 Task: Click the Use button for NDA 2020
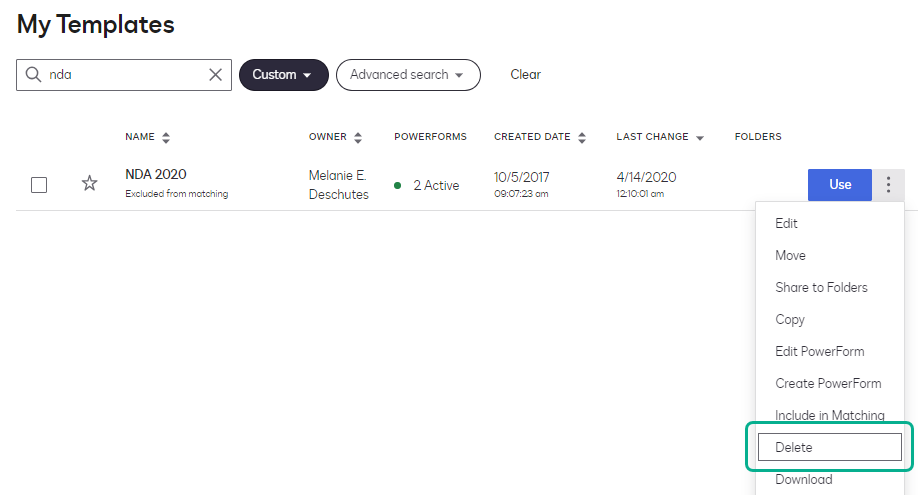click(840, 185)
